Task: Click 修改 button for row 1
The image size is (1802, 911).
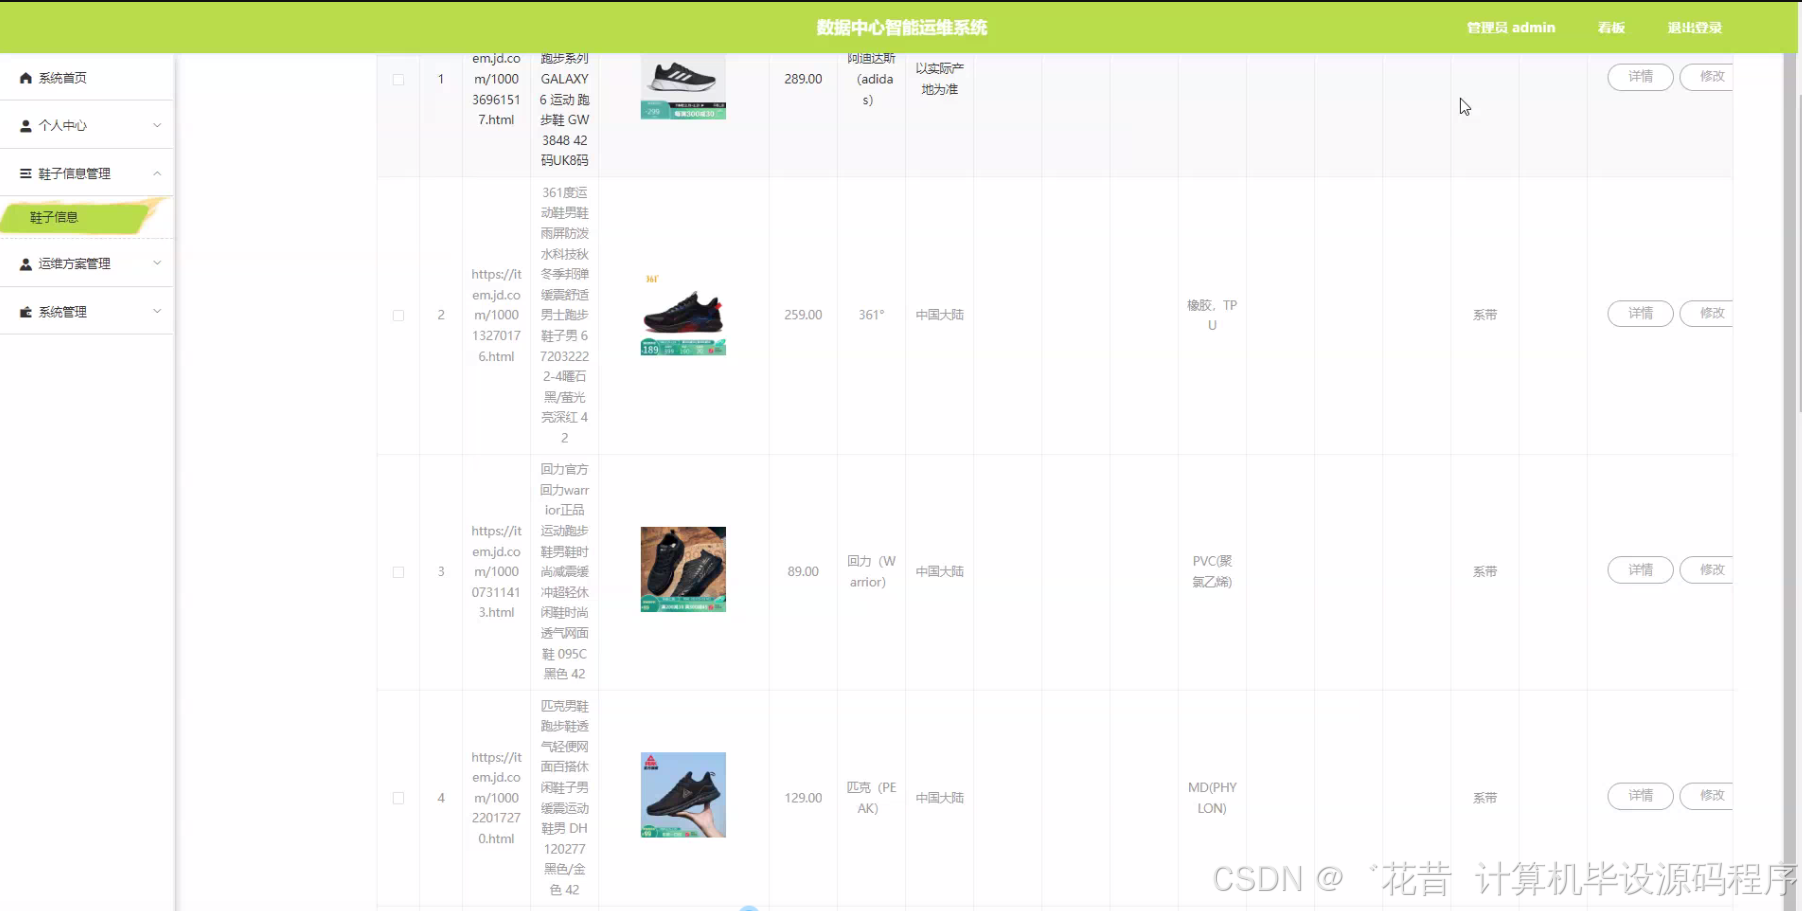Action: [x=1708, y=77]
